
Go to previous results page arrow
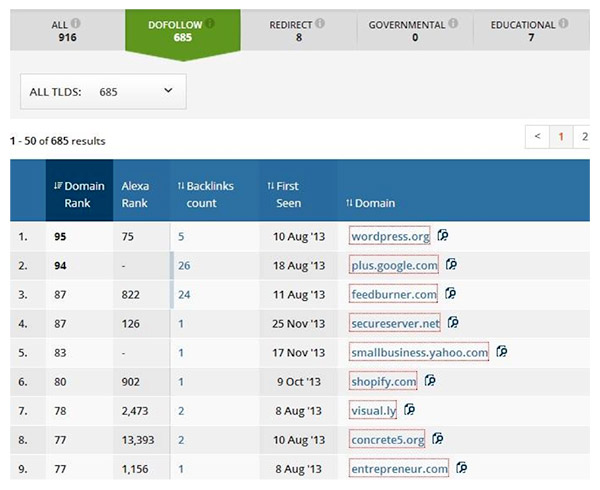(538, 136)
